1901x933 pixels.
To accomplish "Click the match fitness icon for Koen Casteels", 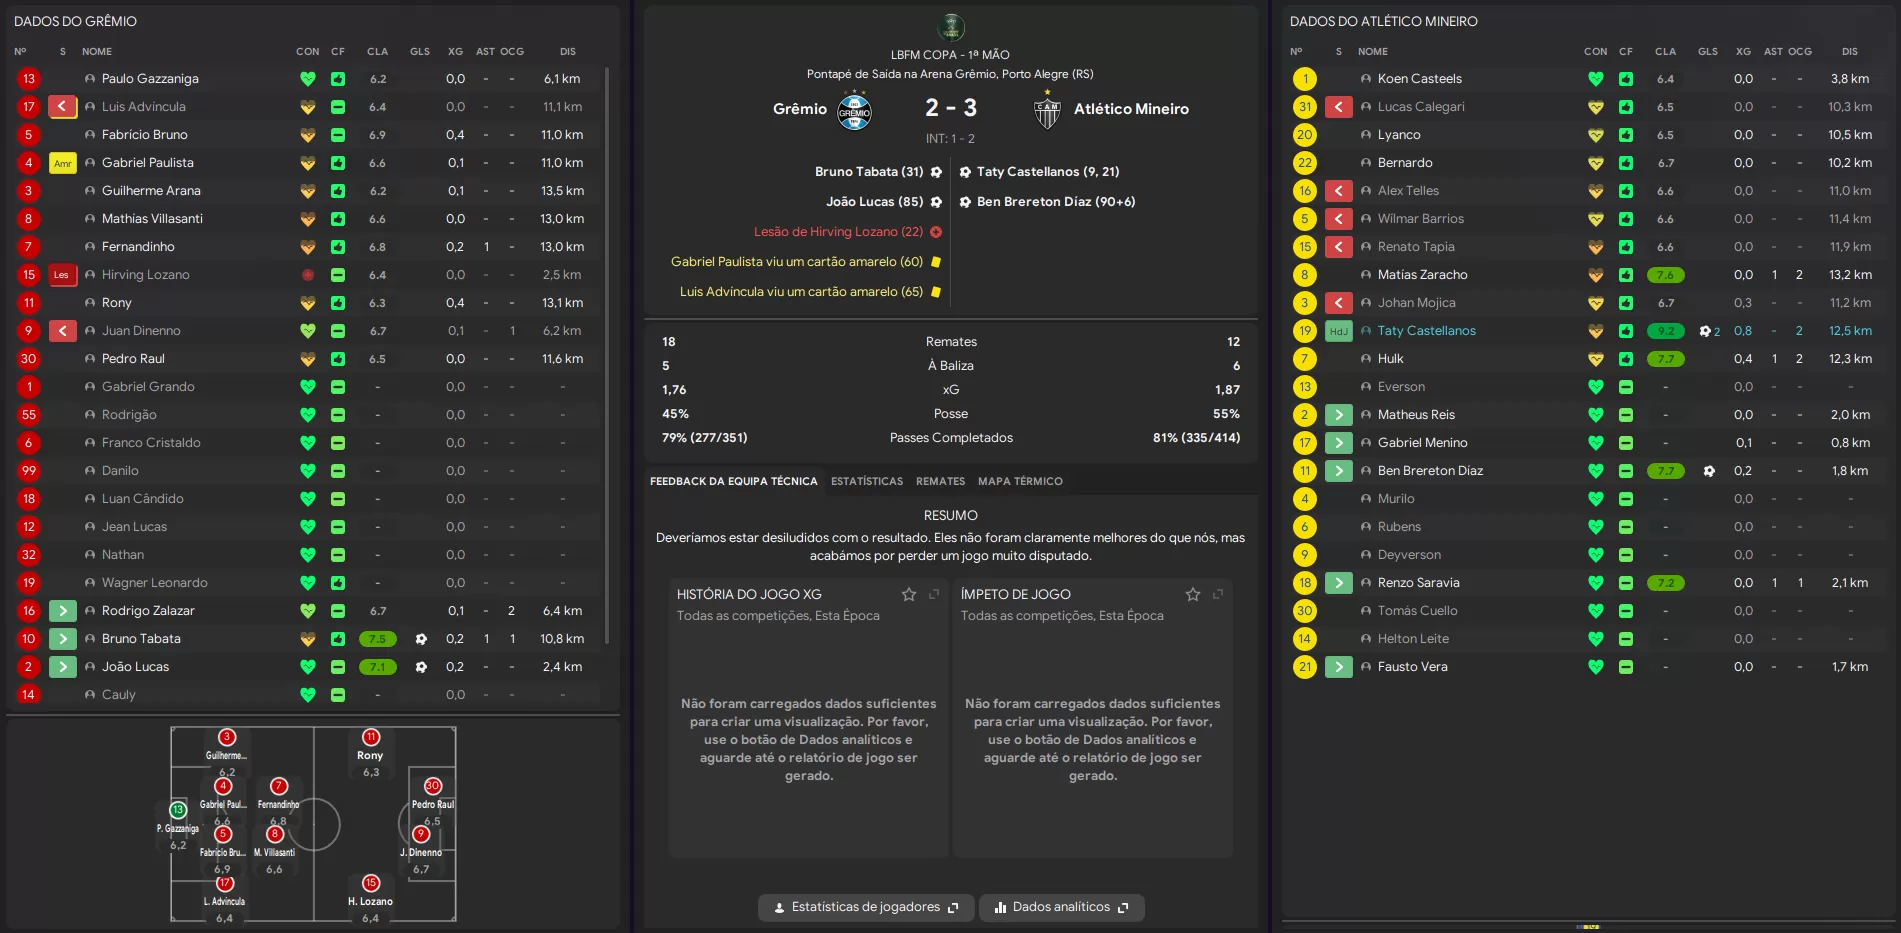I will click(1626, 79).
